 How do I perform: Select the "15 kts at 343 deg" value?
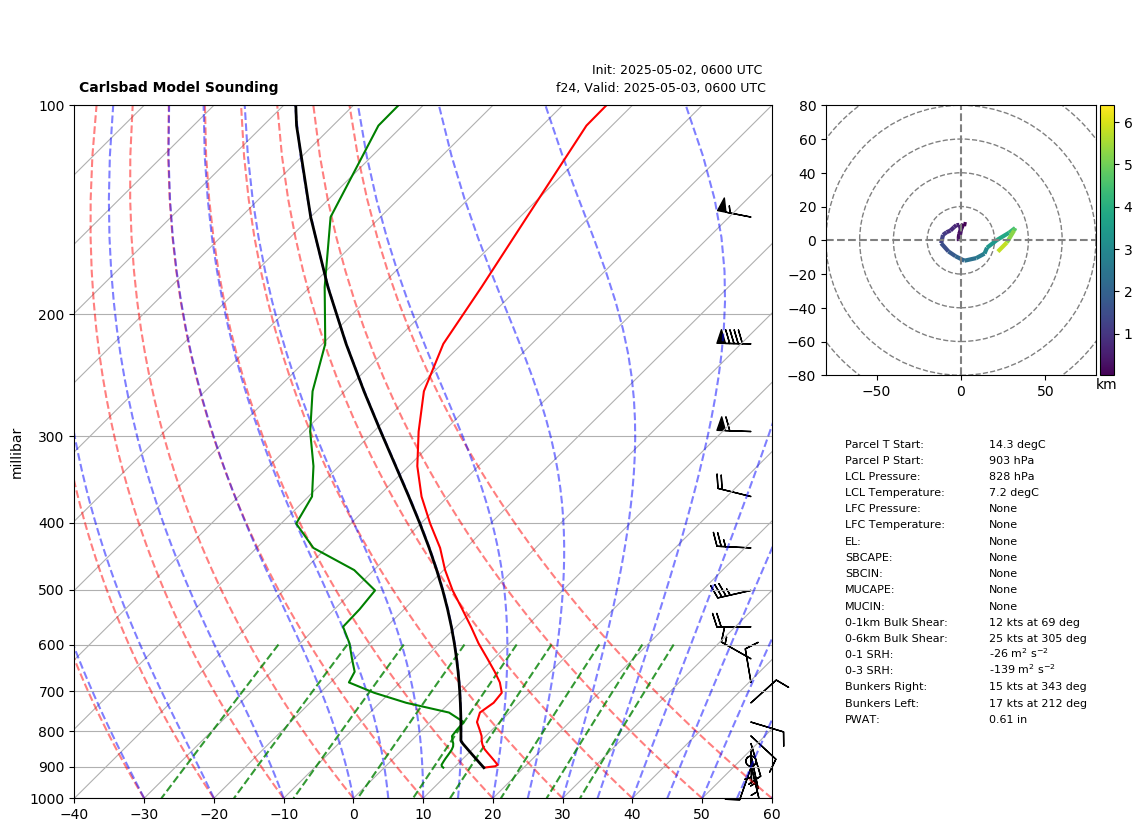(1038, 687)
